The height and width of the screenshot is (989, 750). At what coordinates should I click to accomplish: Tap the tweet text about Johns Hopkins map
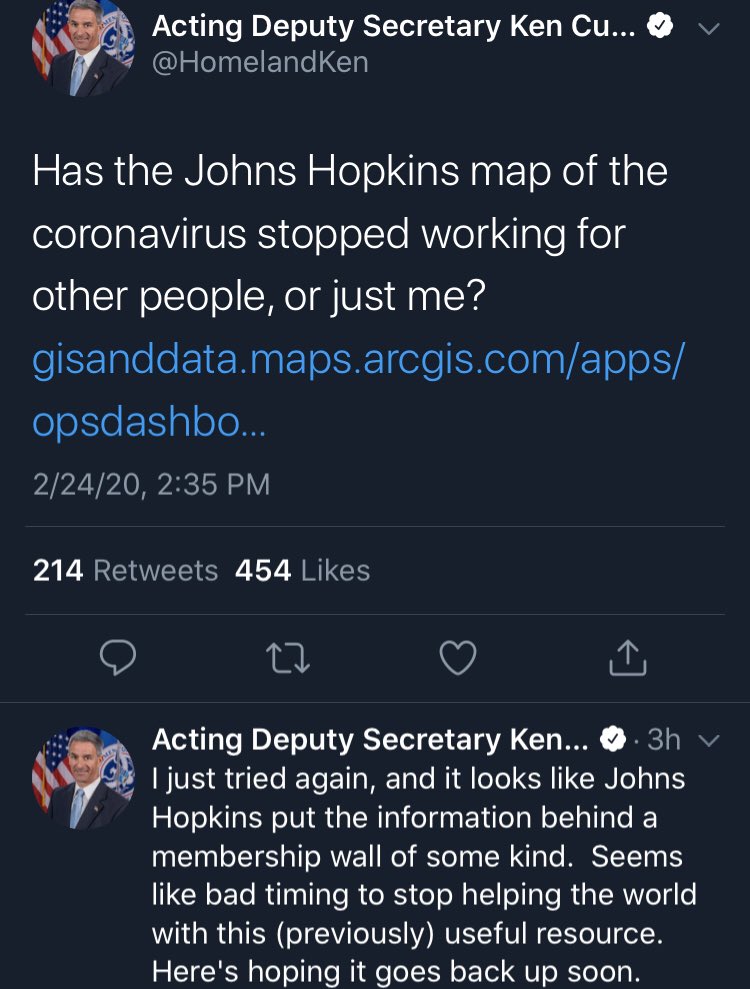(350, 234)
